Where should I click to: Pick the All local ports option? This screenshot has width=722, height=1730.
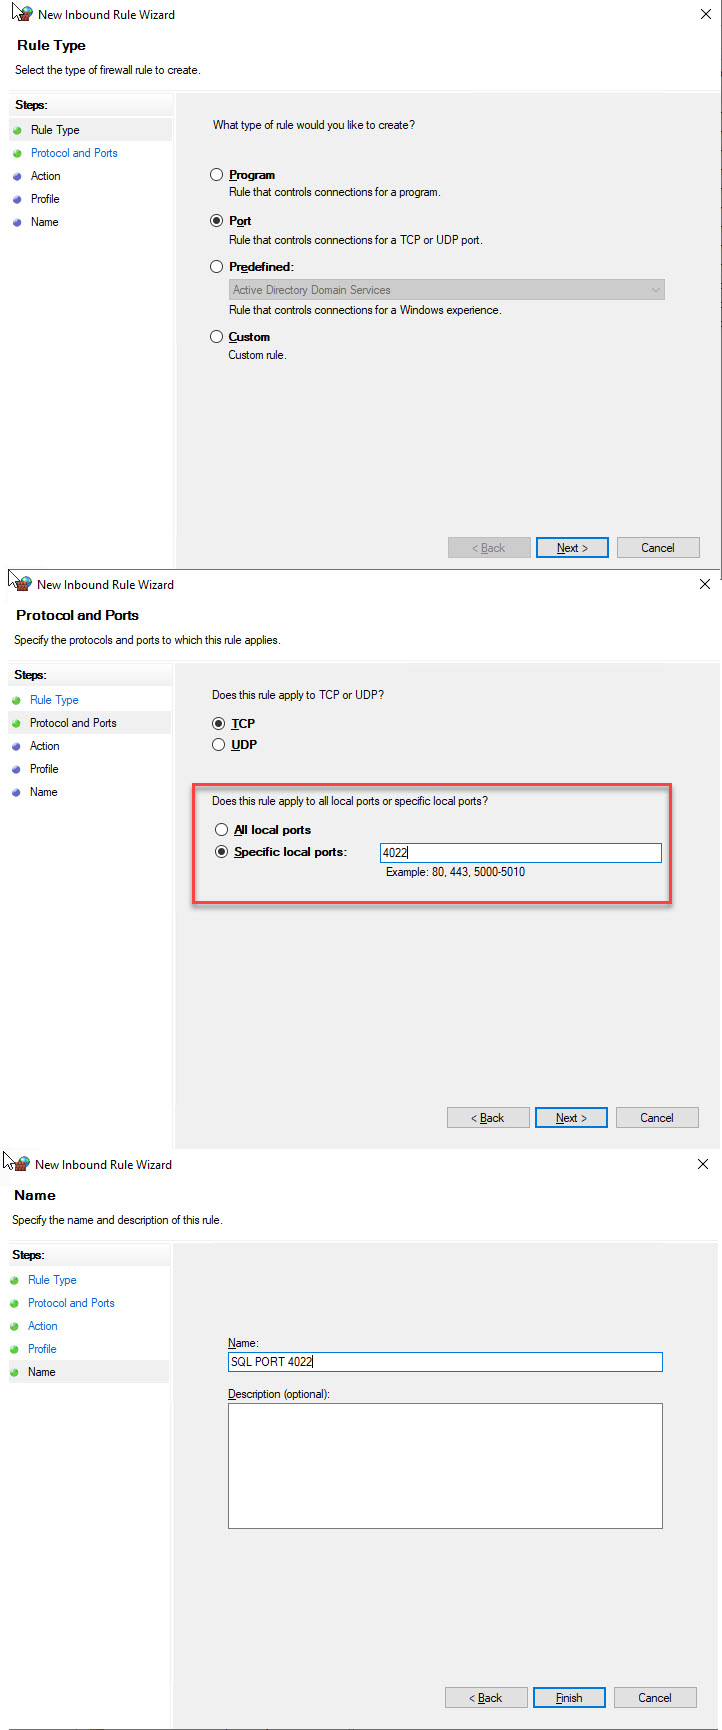coord(222,830)
